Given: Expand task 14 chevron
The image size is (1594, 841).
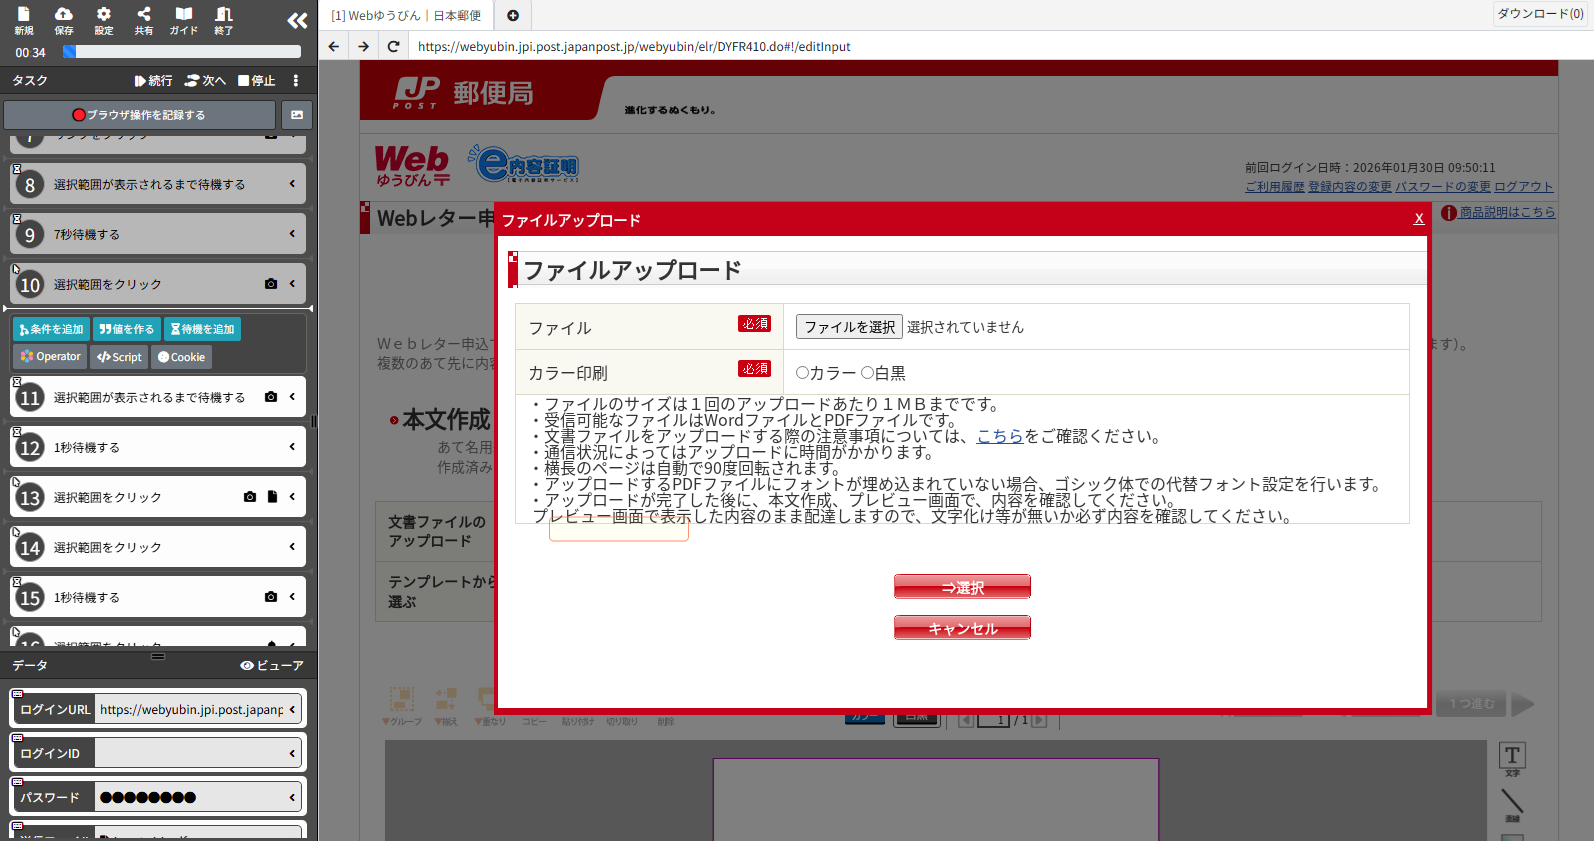Looking at the screenshot, I should tap(292, 547).
